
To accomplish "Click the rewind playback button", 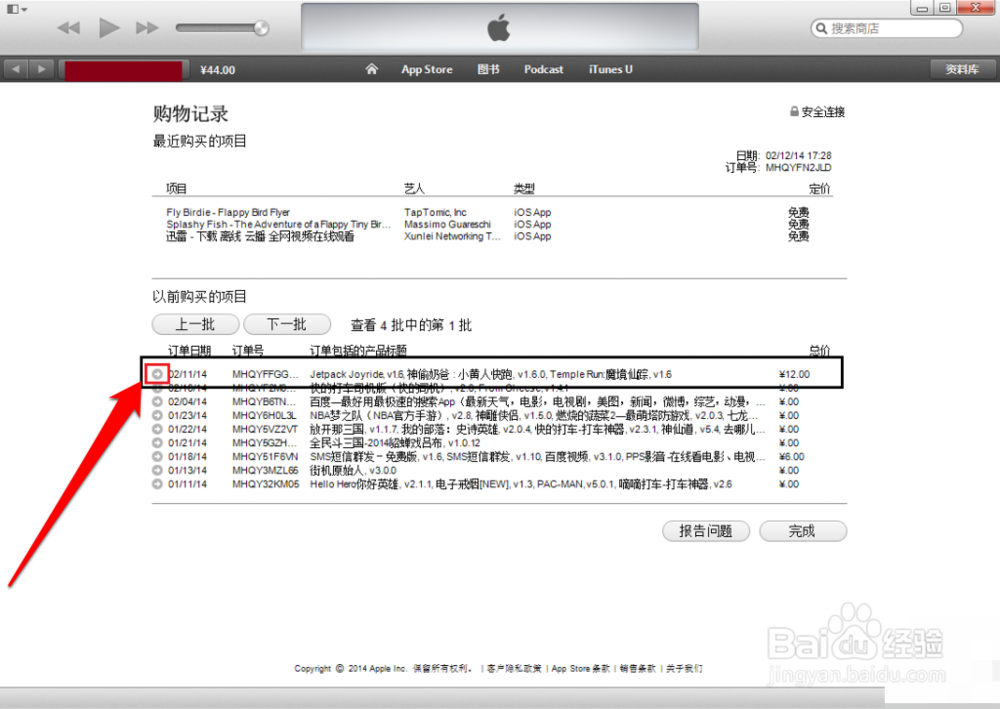I will tap(68, 27).
